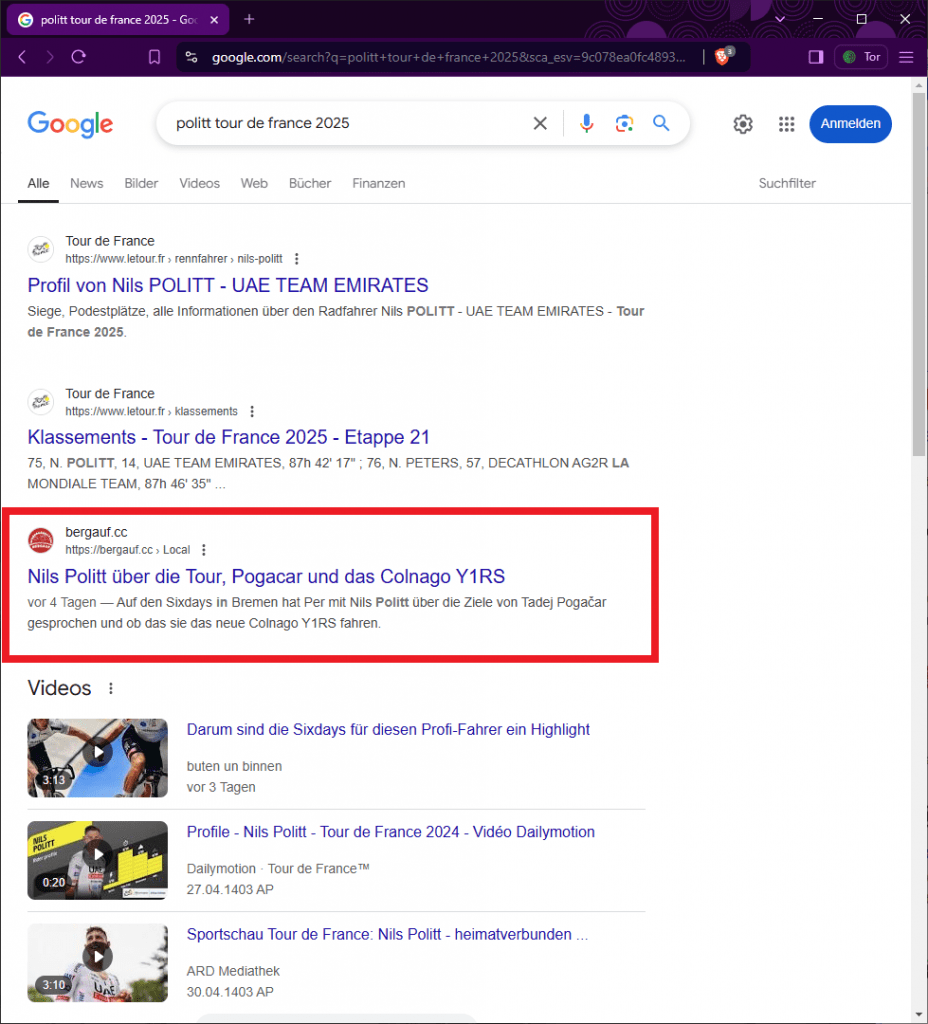Expand options for bergauf.cc result
This screenshot has width=928, height=1024.
pyautogui.click(x=204, y=550)
